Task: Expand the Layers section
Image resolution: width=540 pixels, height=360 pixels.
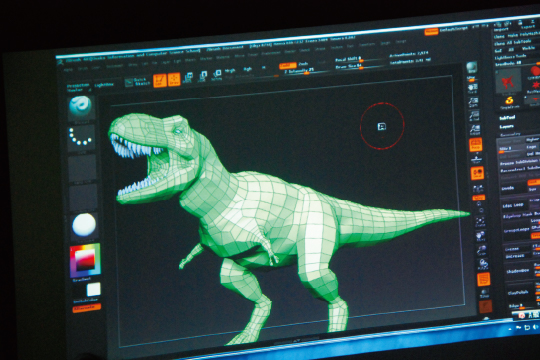Action: coord(507,127)
